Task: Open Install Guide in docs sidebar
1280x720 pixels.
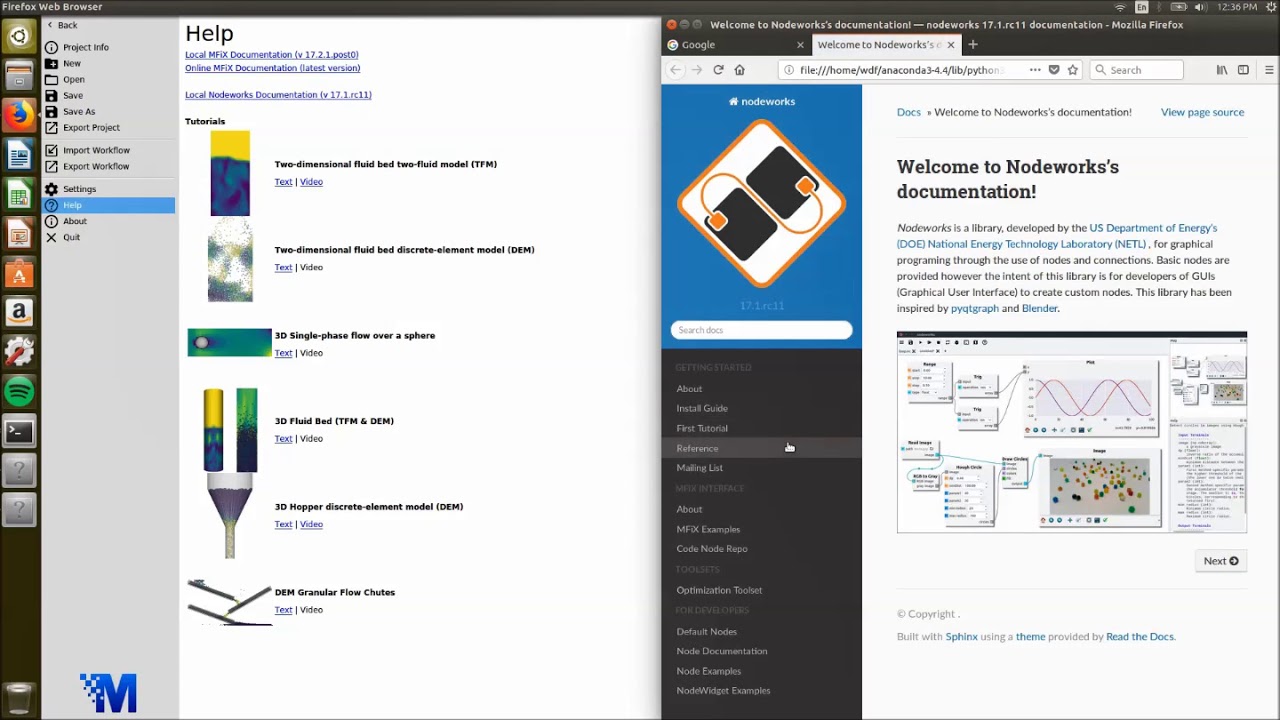Action: [x=702, y=408]
